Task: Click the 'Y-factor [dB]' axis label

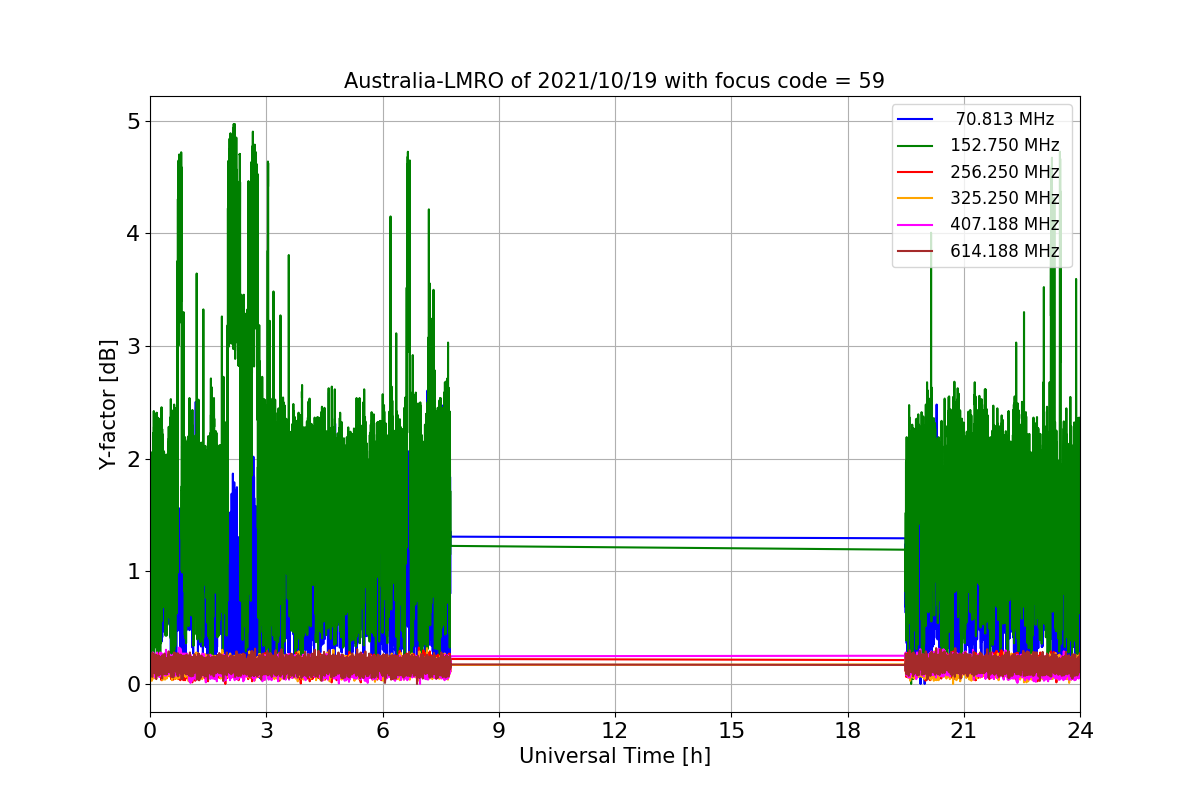Action: click(108, 405)
